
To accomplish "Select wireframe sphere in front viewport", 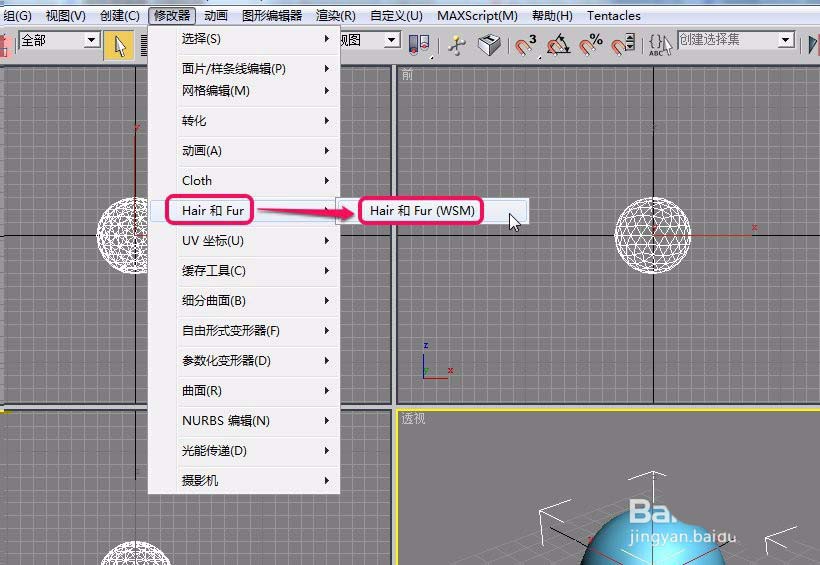I will pyautogui.click(x=653, y=235).
